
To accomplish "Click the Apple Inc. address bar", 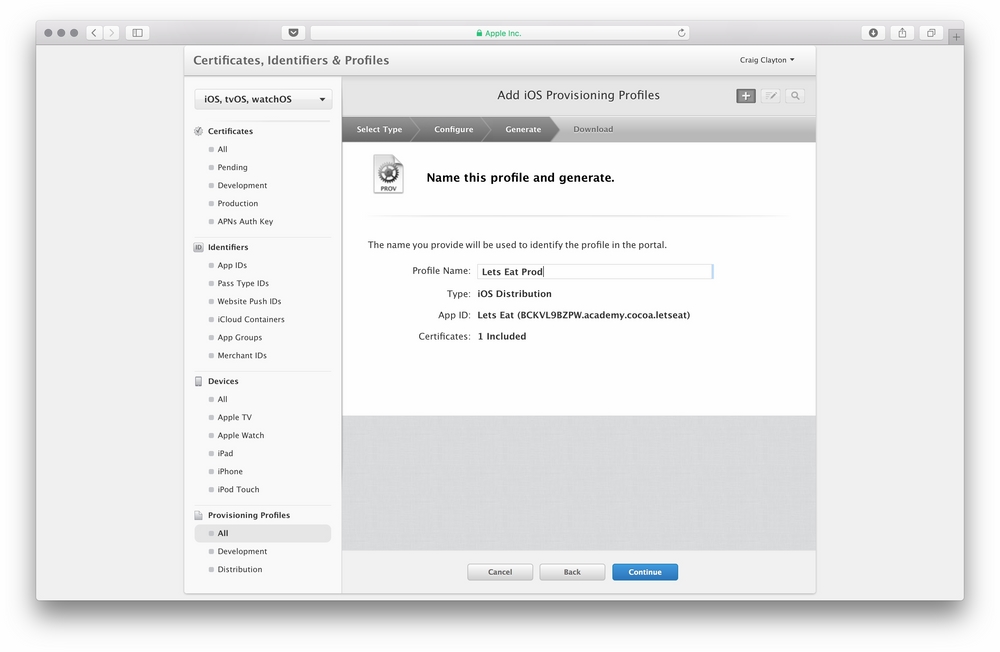I will (x=499, y=33).
